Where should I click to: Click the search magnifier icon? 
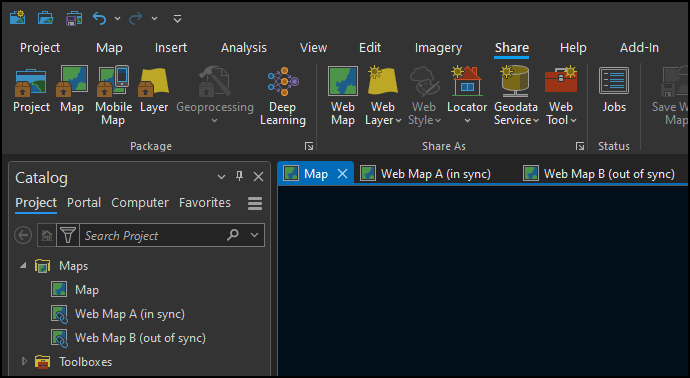point(233,235)
